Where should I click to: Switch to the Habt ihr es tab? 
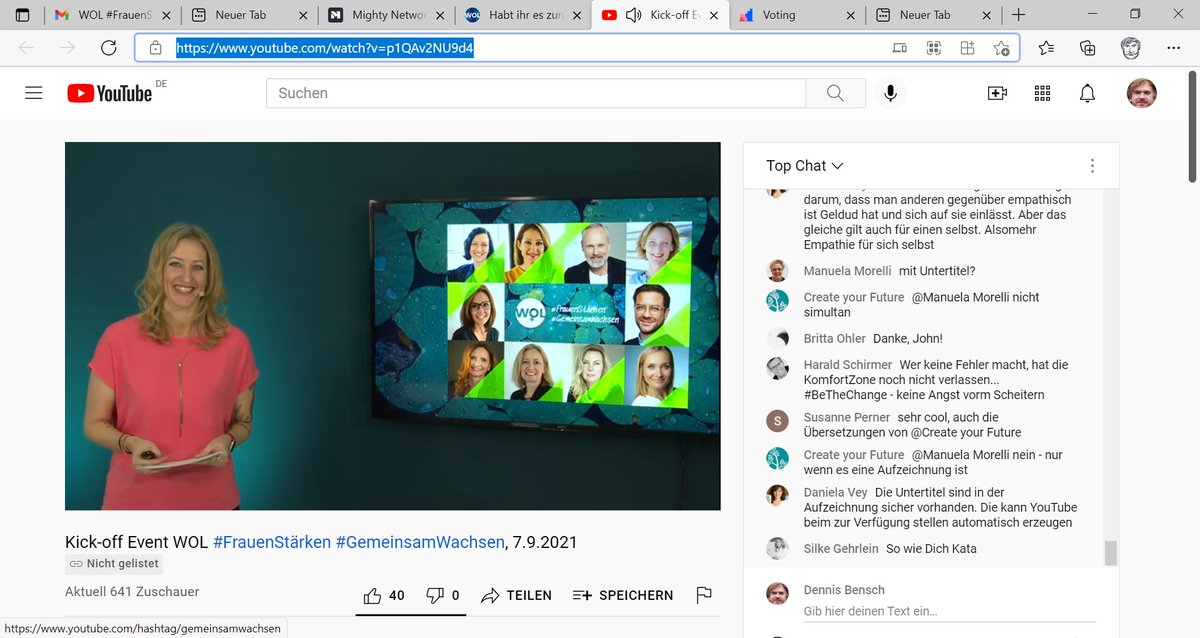(x=524, y=15)
